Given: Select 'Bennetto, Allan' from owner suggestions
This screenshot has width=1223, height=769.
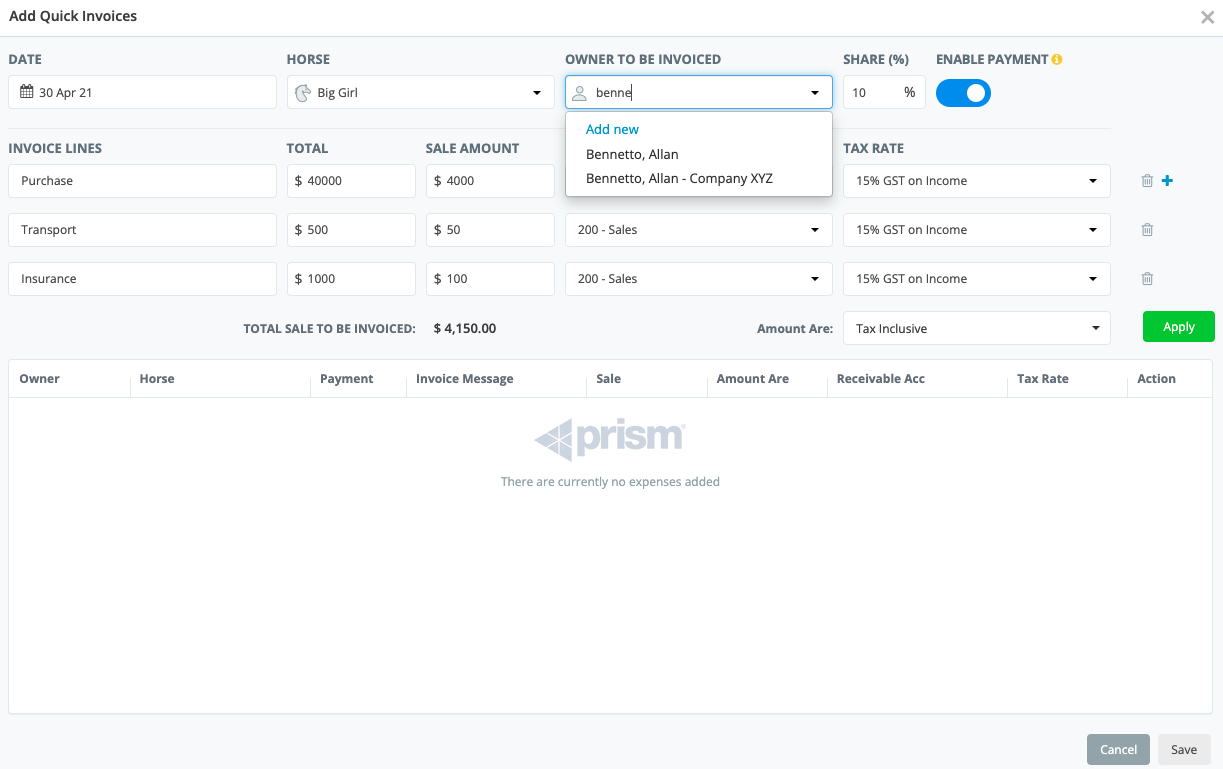Looking at the screenshot, I should coord(632,155).
